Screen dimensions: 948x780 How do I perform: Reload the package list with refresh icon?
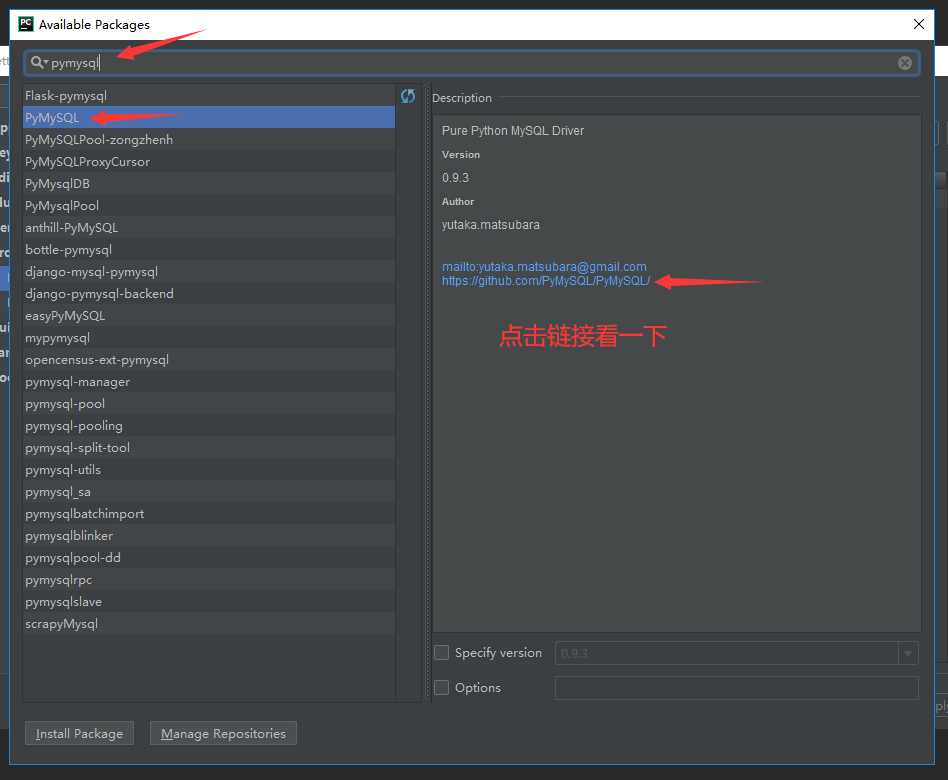(408, 96)
